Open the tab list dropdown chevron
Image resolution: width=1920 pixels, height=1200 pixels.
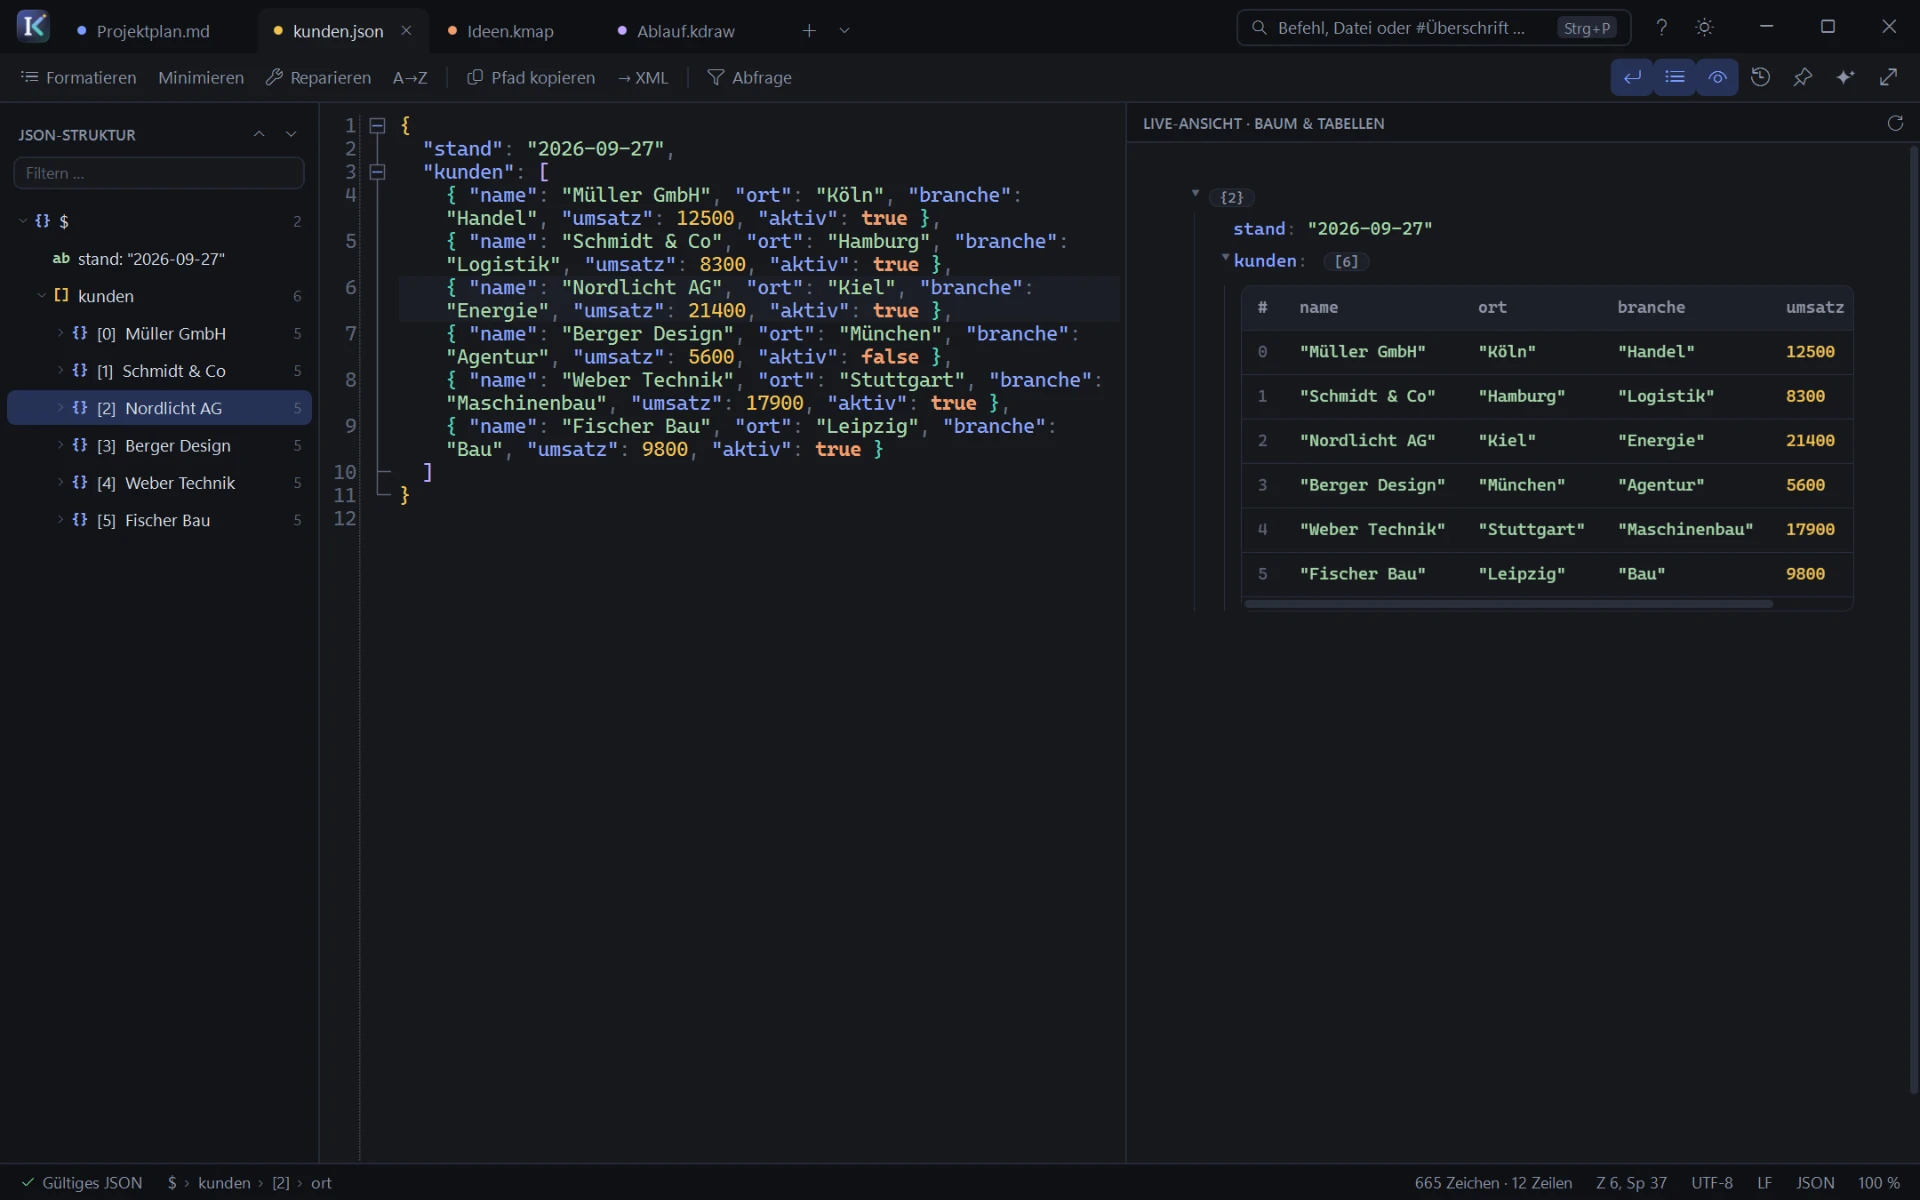(x=844, y=31)
